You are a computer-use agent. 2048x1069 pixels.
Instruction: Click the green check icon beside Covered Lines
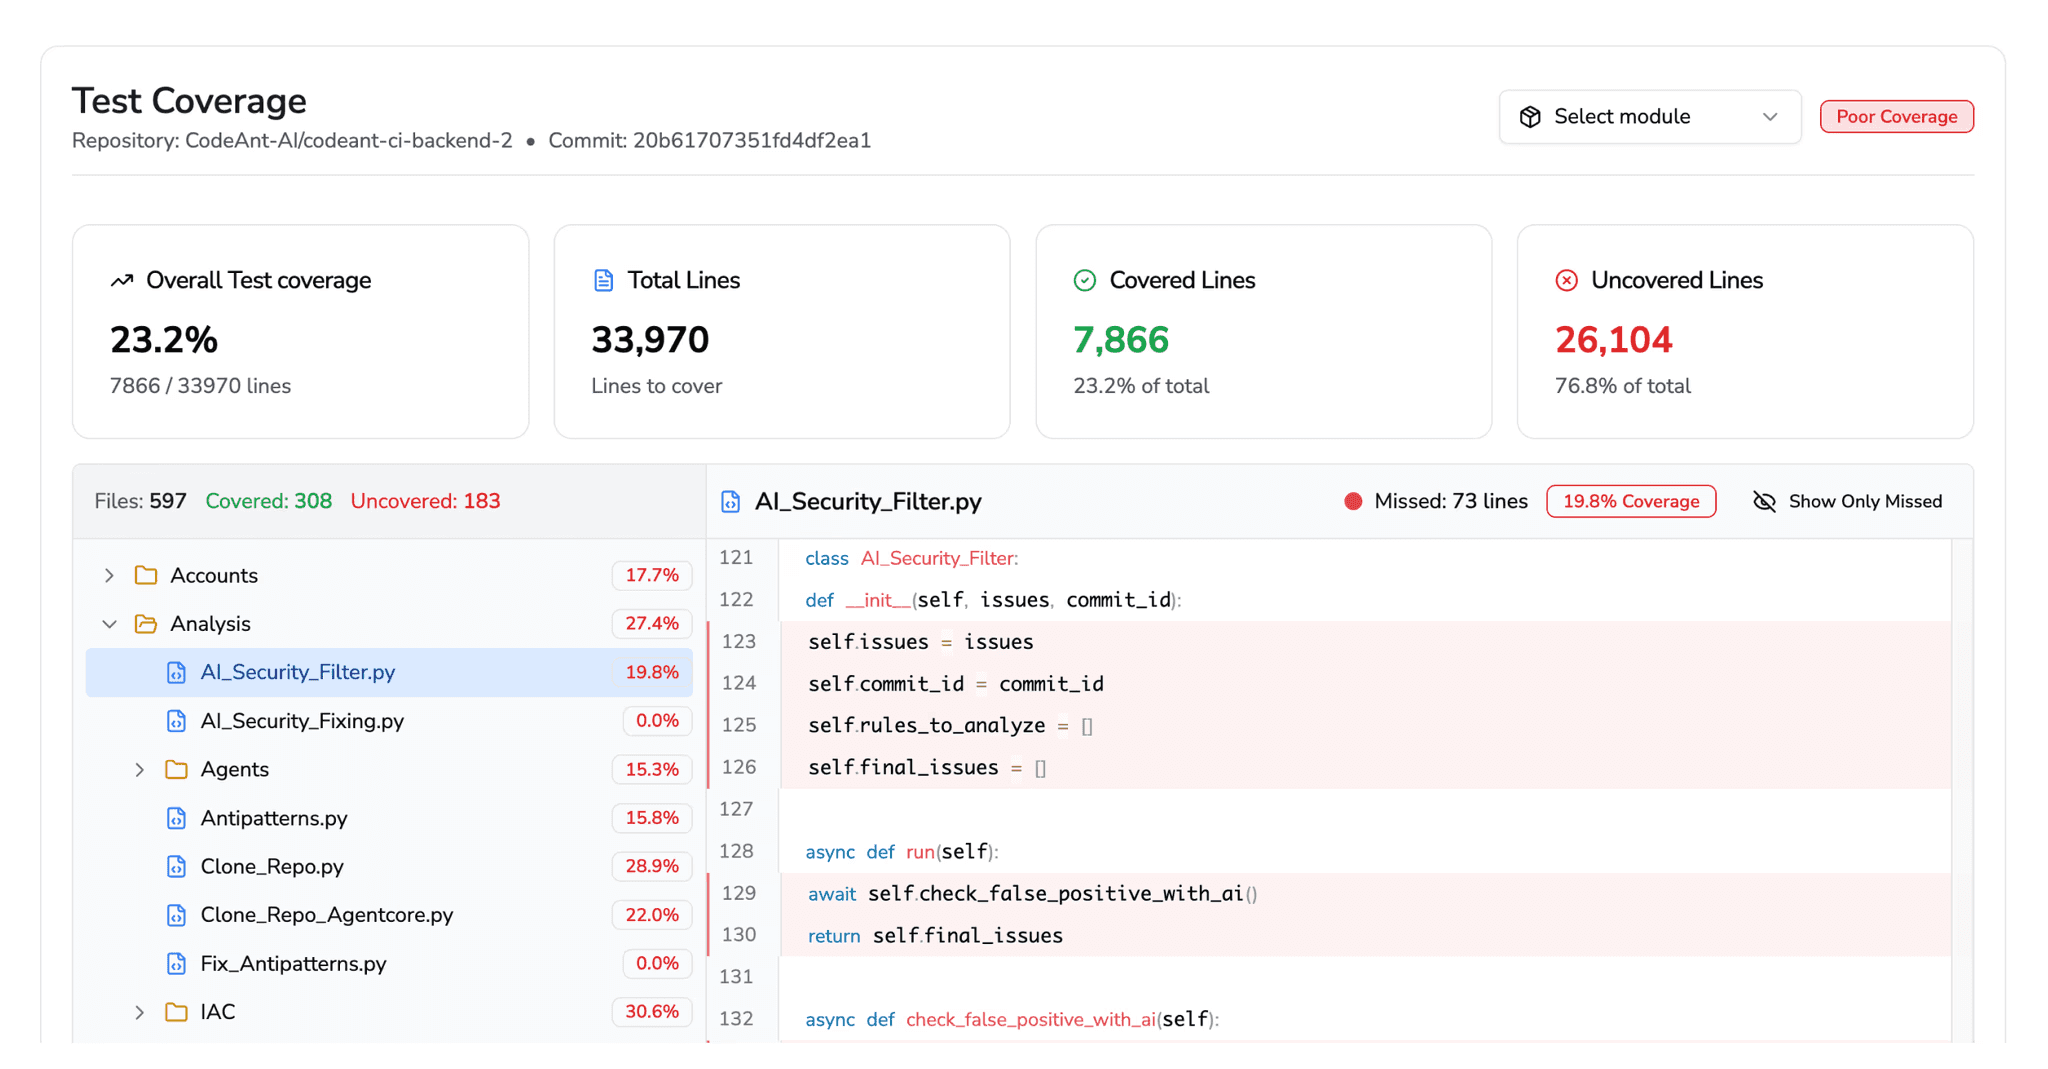pos(1085,281)
